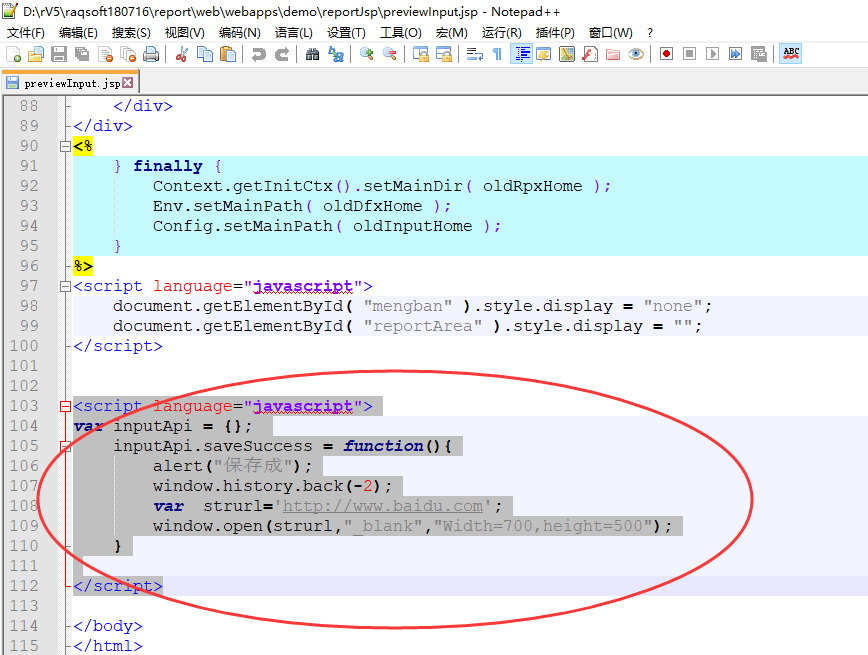Toggle the ABC spell check button
868x655 pixels.
(791, 54)
